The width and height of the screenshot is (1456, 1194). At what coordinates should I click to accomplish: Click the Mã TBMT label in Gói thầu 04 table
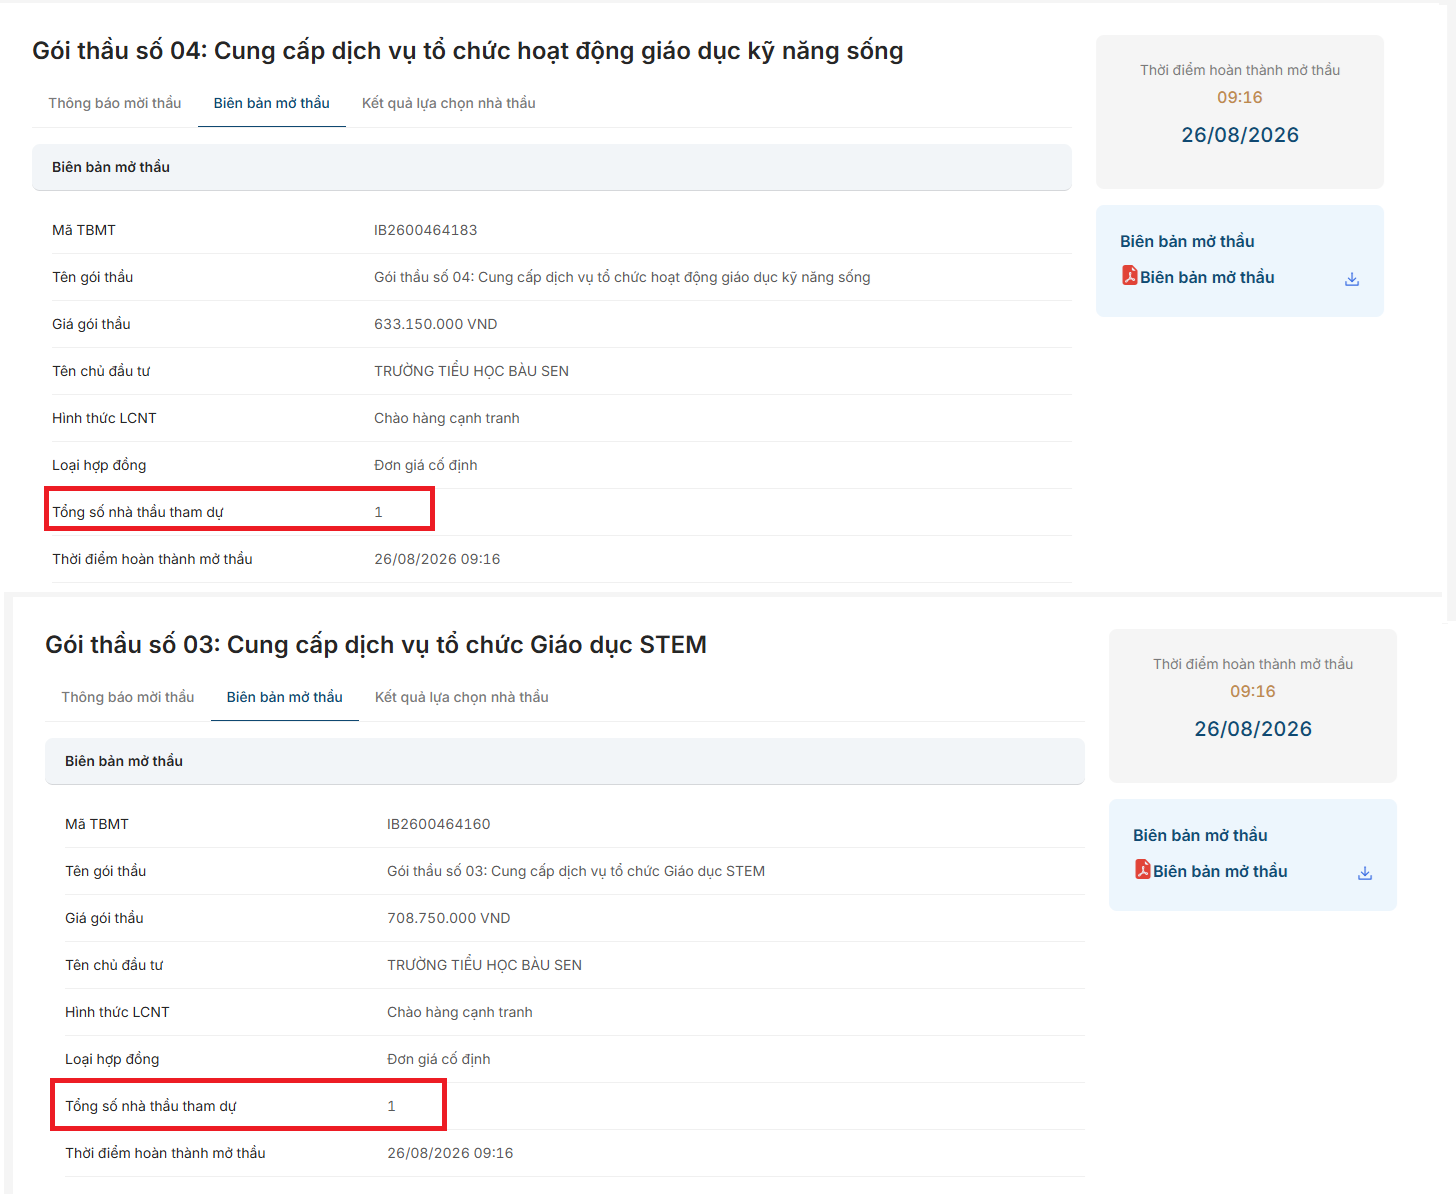pyautogui.click(x=84, y=230)
